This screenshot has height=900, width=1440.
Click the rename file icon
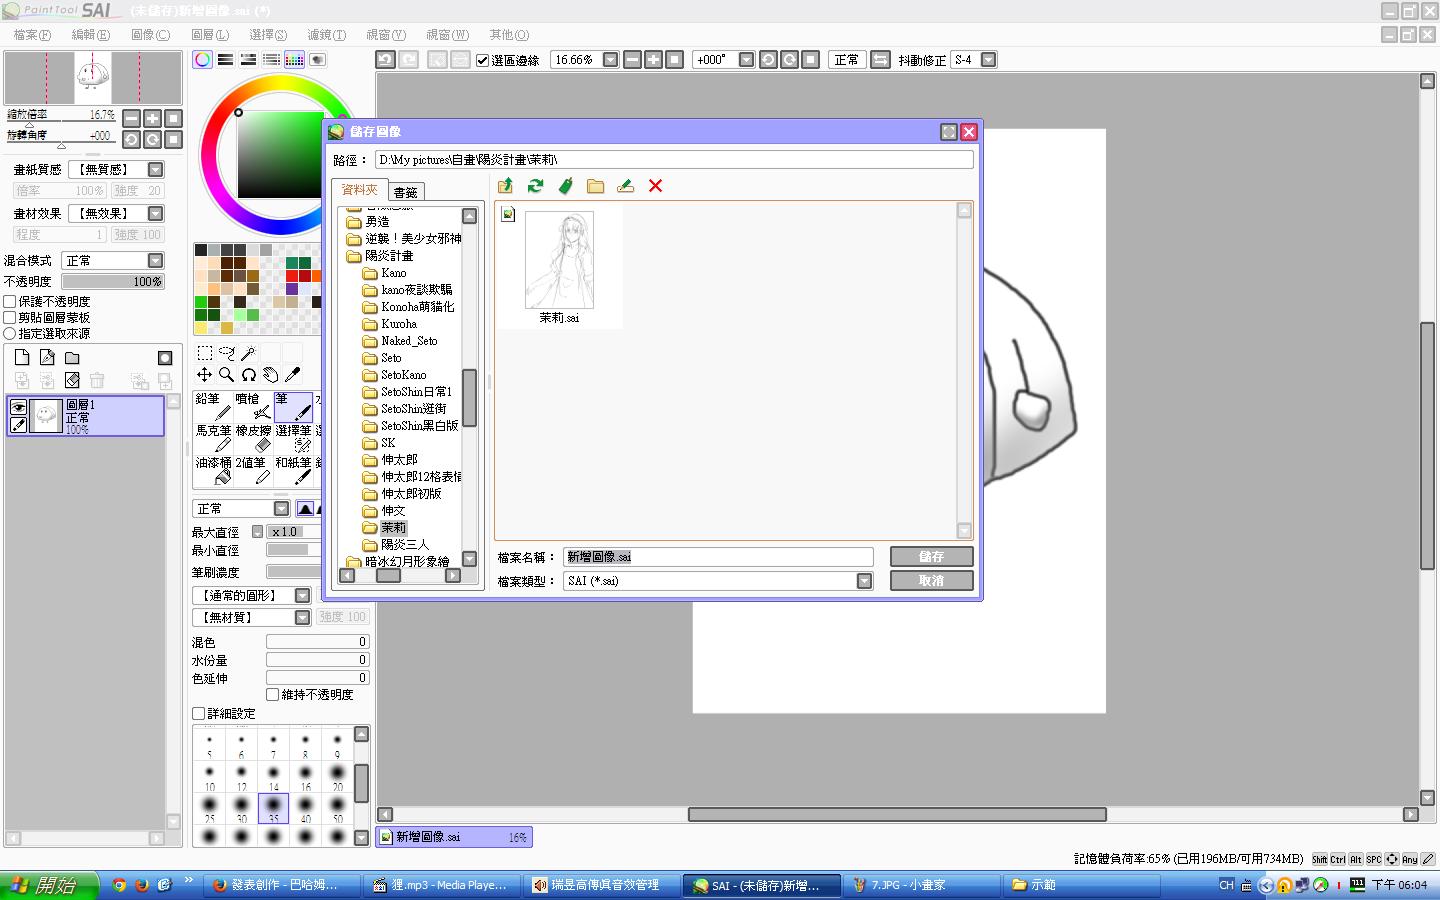pyautogui.click(x=626, y=186)
